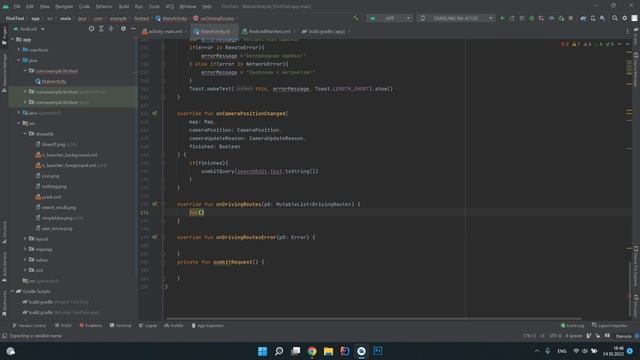Click override gutter icon beside onCameraPositionChanged

point(155,113)
